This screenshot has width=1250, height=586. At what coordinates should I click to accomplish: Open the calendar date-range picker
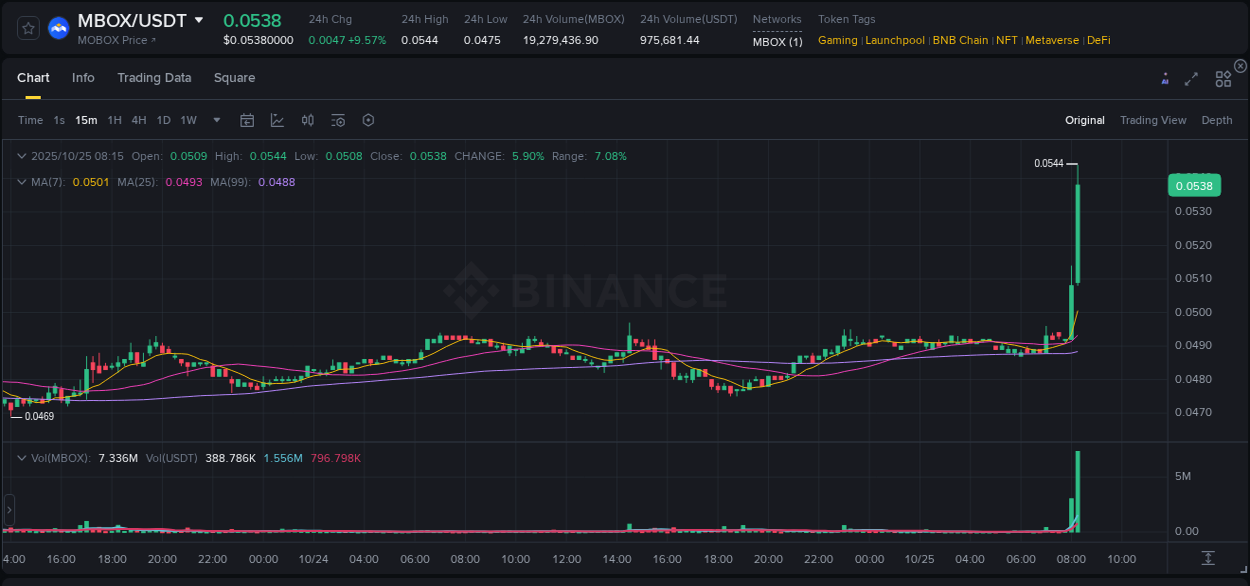(x=247, y=119)
